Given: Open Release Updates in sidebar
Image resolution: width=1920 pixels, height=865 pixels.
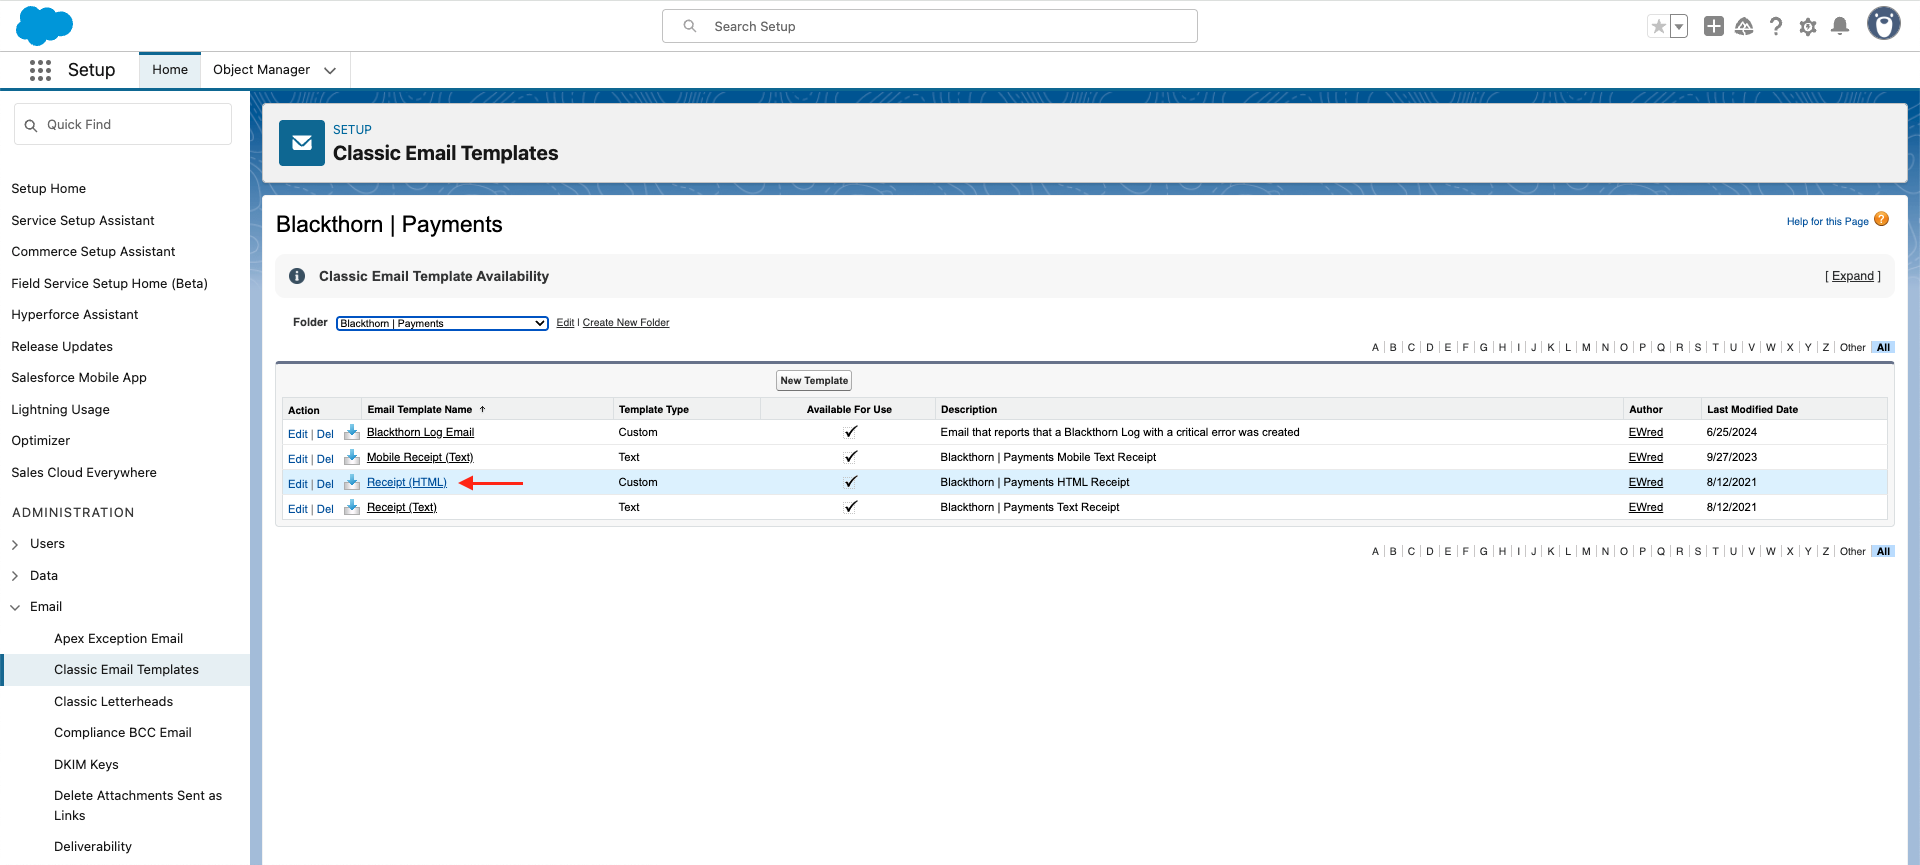Looking at the screenshot, I should click(62, 347).
